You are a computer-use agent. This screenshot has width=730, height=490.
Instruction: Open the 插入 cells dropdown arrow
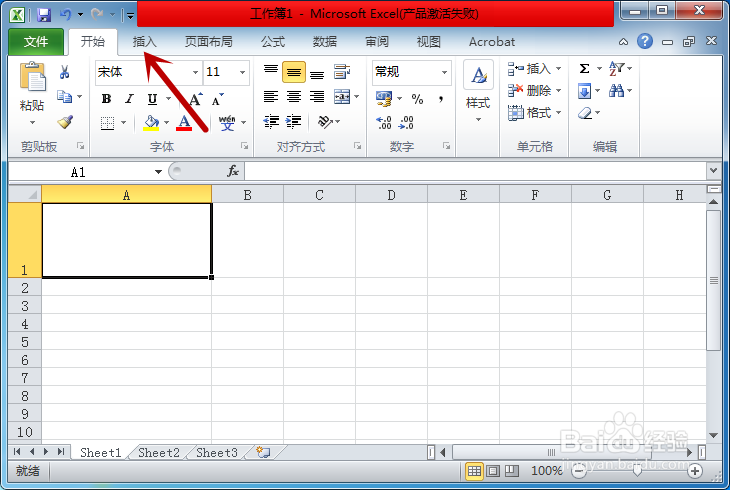[559, 69]
